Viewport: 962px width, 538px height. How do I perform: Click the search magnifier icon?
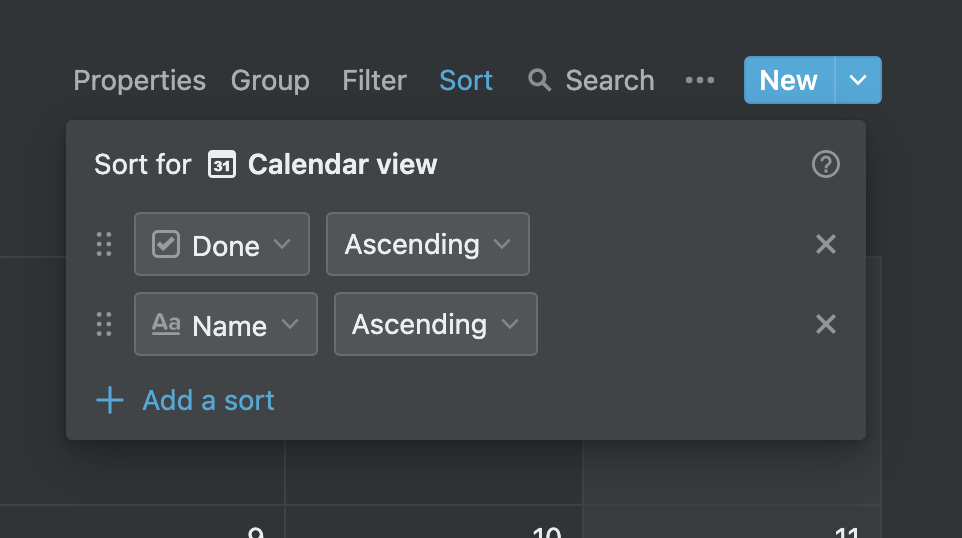click(x=539, y=80)
